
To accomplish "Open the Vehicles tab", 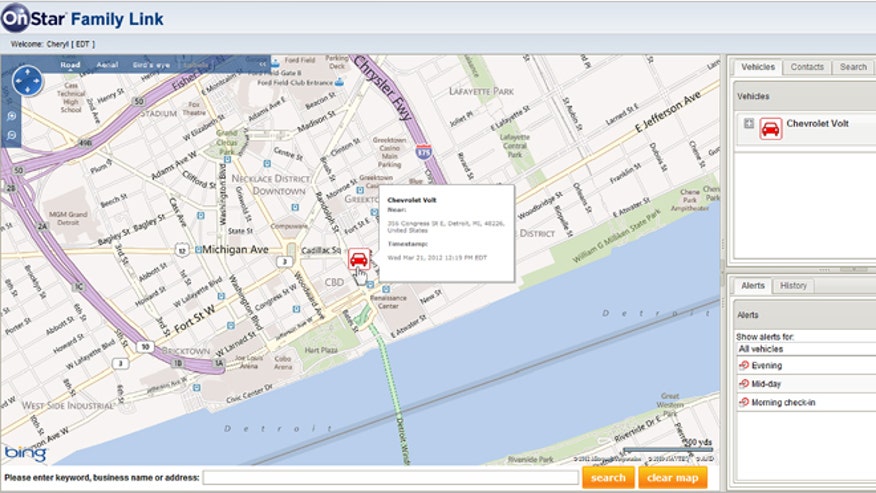I will [758, 67].
